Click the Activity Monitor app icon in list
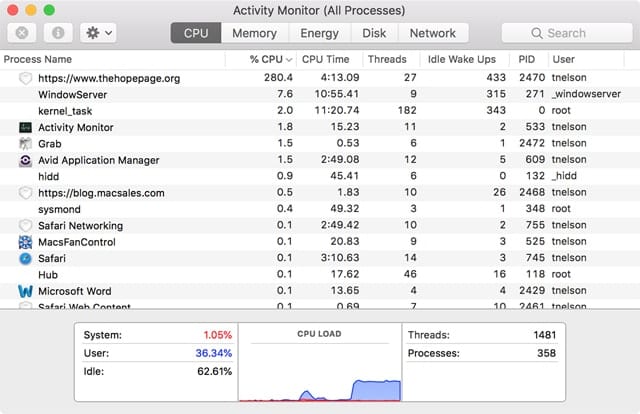The width and height of the screenshot is (640, 414). point(25,128)
